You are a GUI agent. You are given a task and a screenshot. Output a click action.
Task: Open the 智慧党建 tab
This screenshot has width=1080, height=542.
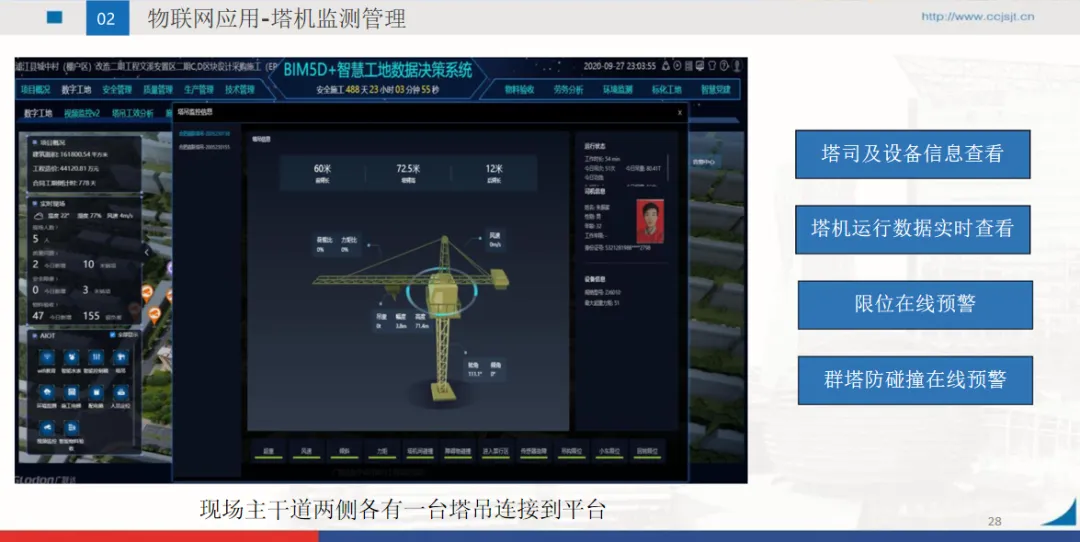(715, 90)
